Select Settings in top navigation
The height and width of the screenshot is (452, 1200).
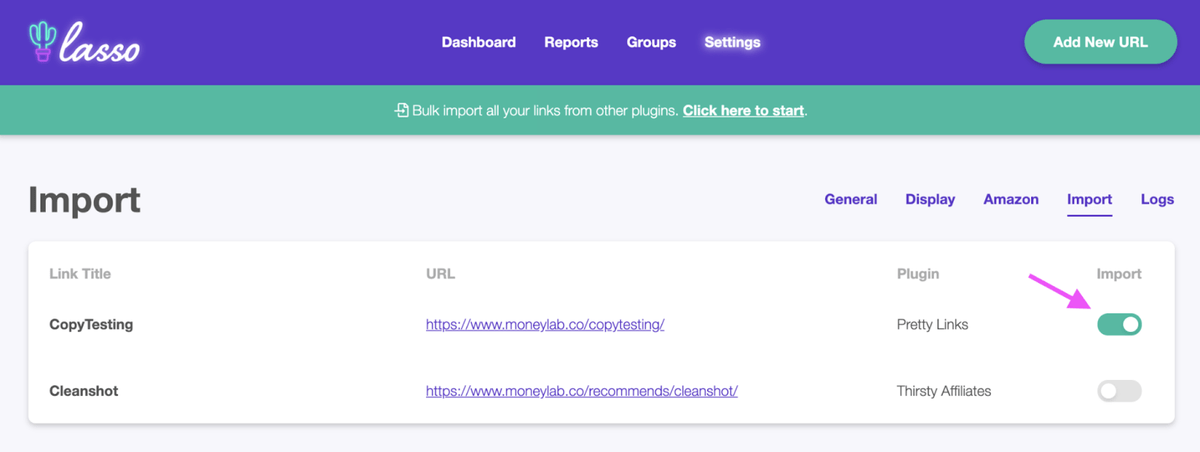tap(732, 42)
